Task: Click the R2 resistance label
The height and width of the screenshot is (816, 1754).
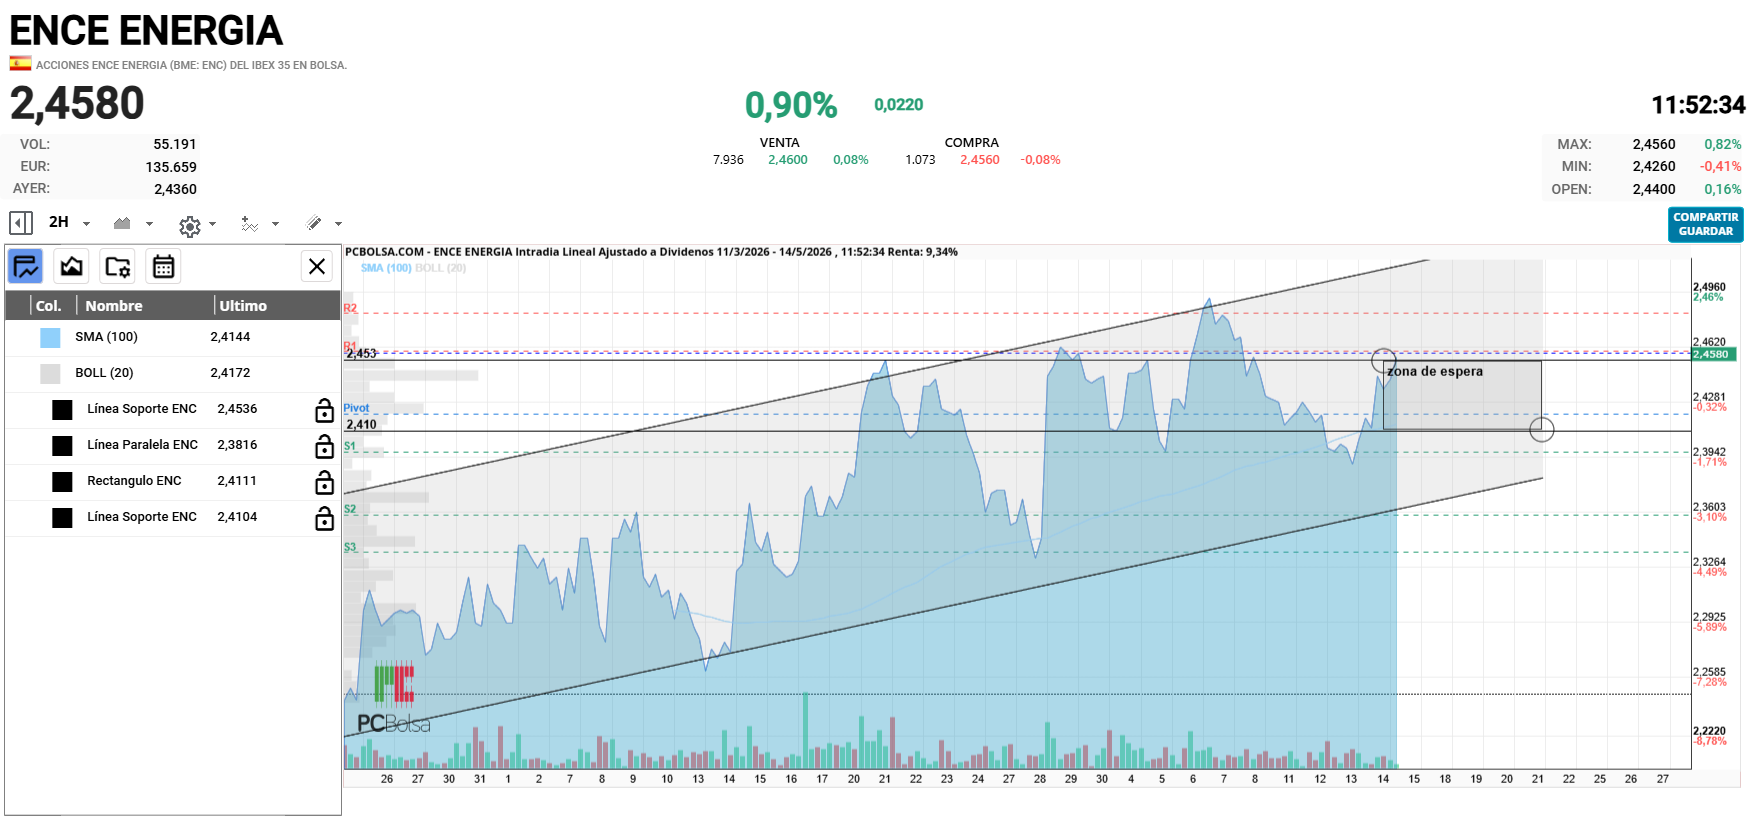Action: [x=350, y=308]
